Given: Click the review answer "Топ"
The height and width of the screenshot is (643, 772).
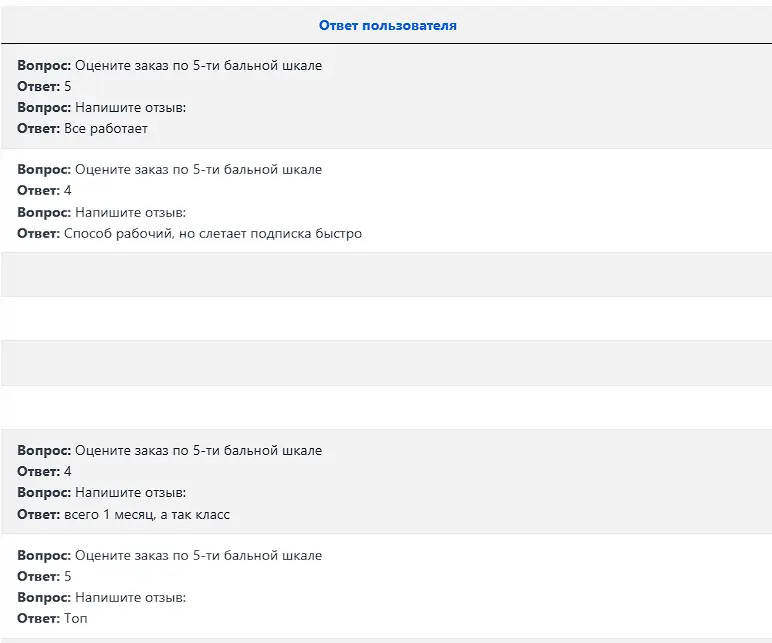Looking at the screenshot, I should point(76,618).
